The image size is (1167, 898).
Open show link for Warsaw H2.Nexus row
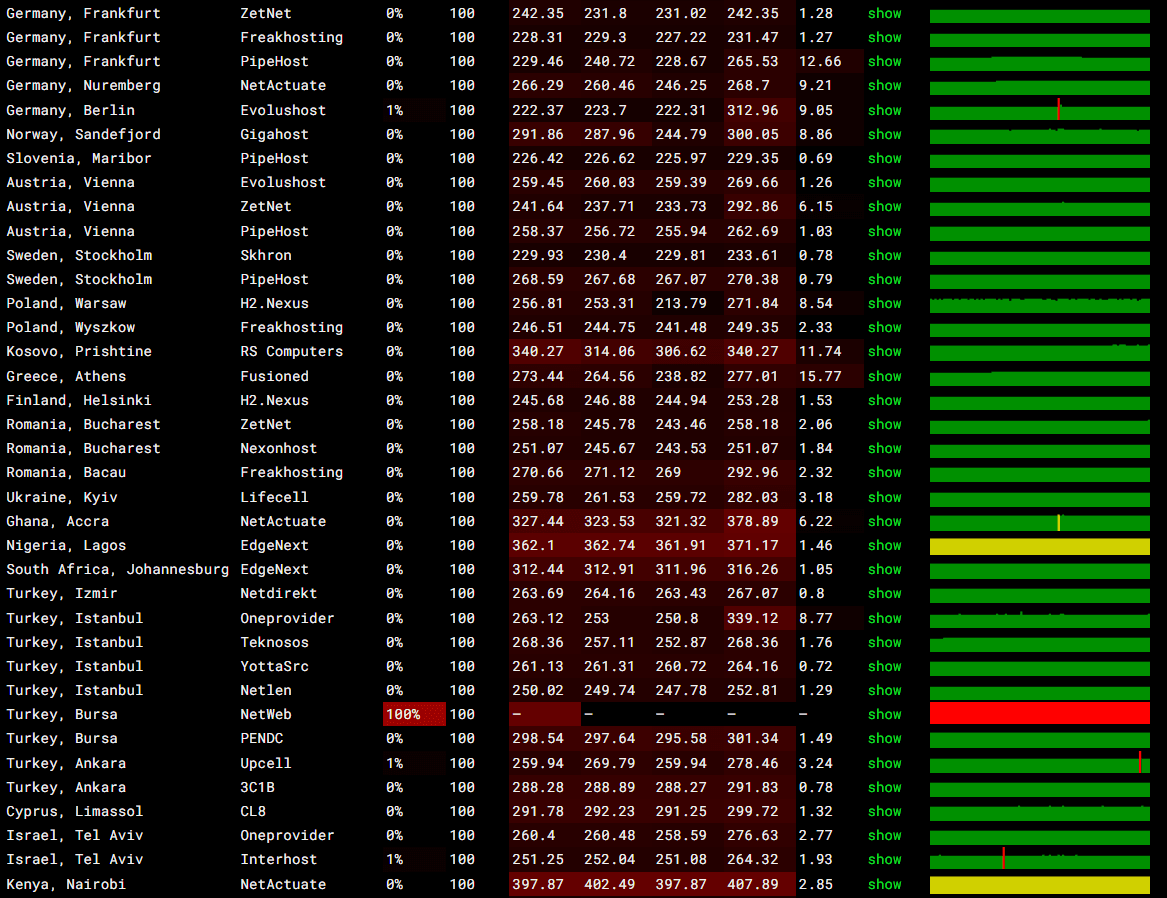[x=884, y=304]
